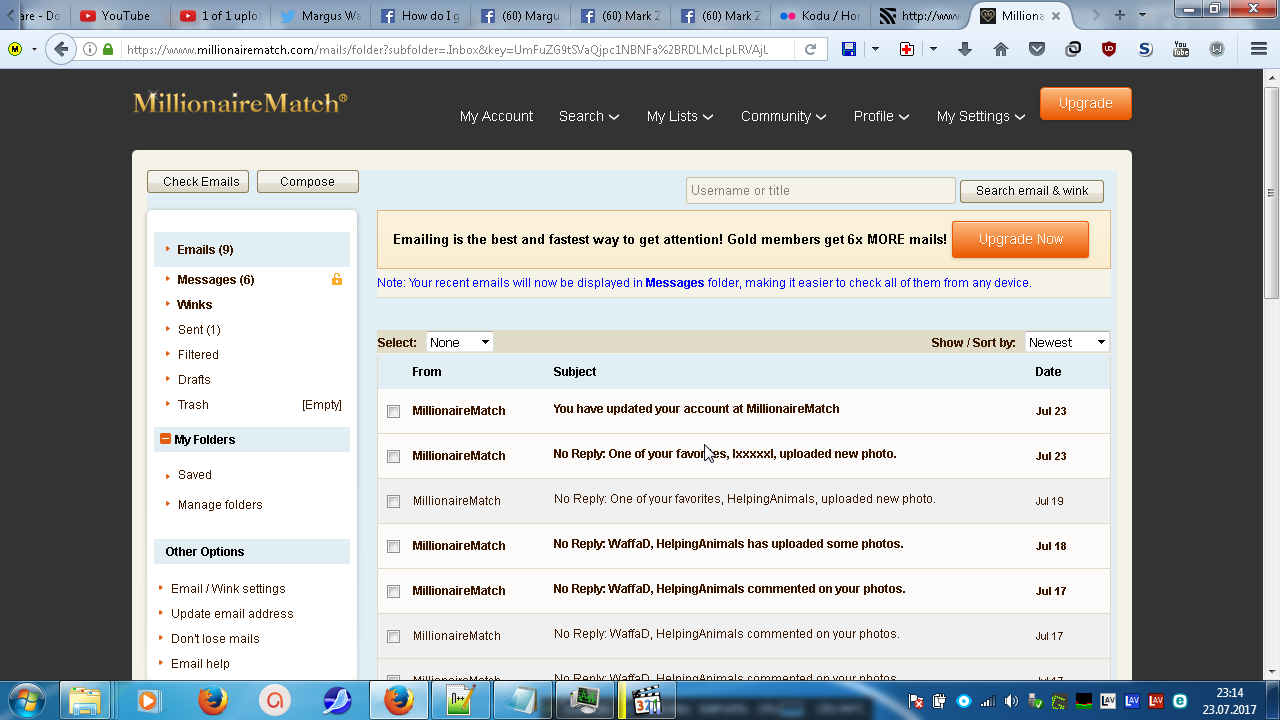
Task: Expand the Search navigation menu
Action: (x=589, y=116)
